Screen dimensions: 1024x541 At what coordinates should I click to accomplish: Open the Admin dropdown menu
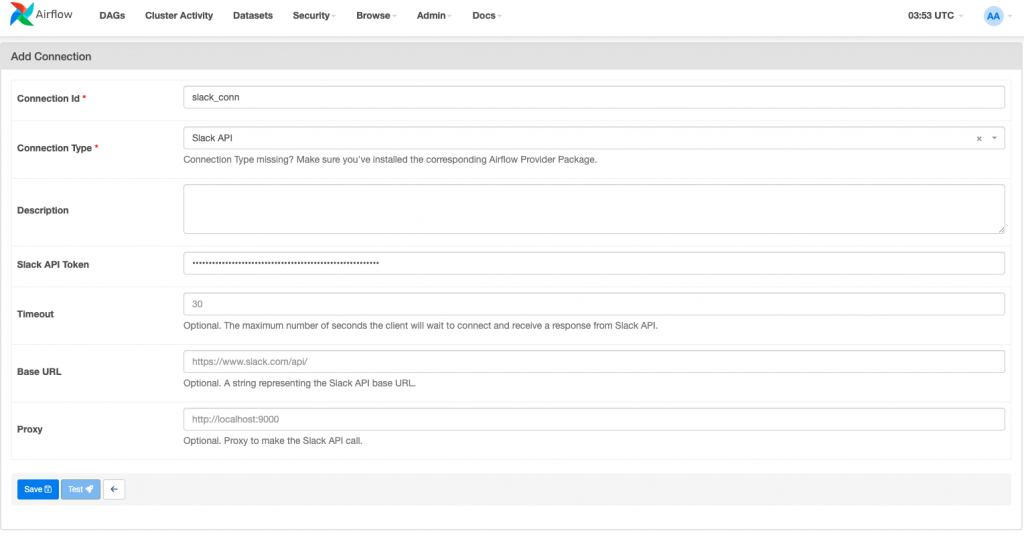[434, 16]
